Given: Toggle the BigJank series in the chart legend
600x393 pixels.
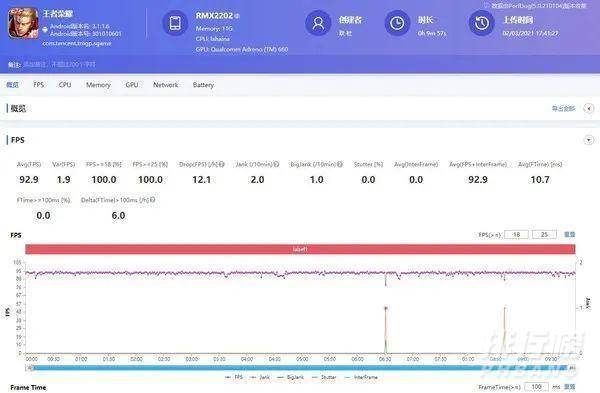Looking at the screenshot, I should coord(290,377).
